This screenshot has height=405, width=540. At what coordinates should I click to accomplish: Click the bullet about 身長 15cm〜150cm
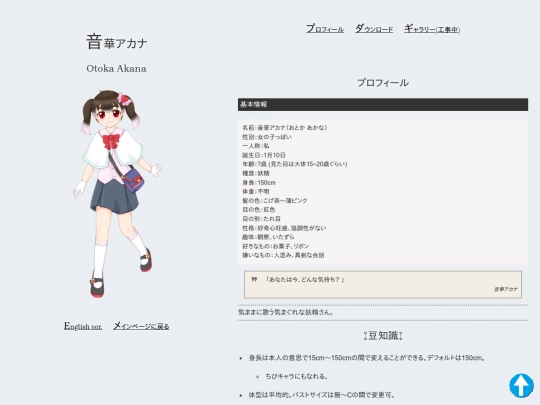pos(367,358)
